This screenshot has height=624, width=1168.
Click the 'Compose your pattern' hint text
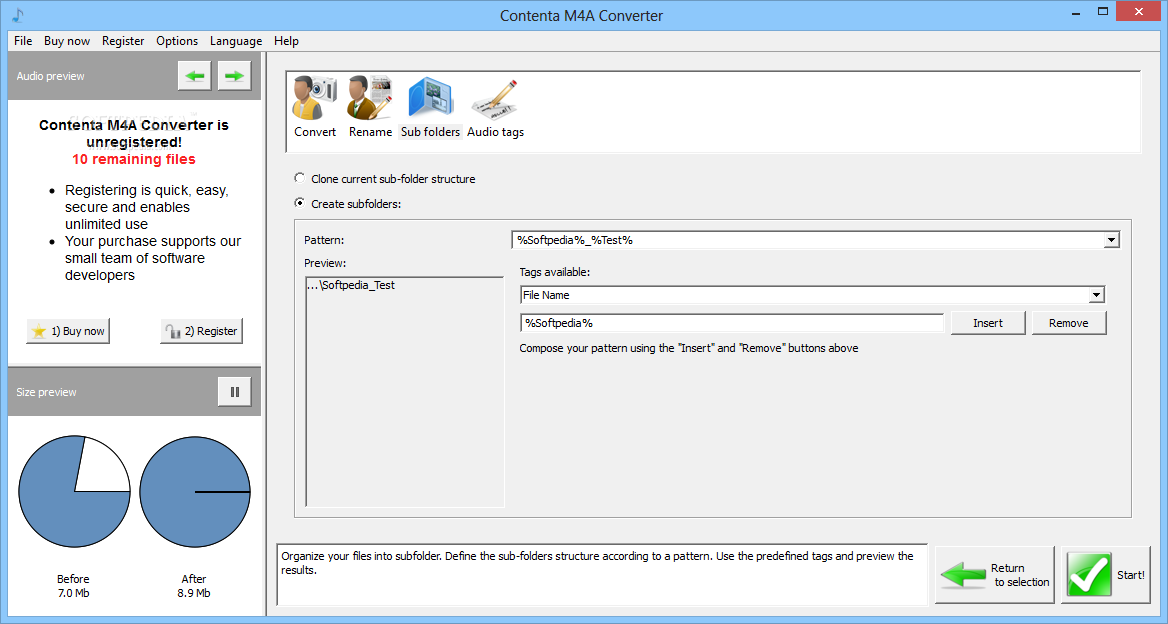click(688, 348)
